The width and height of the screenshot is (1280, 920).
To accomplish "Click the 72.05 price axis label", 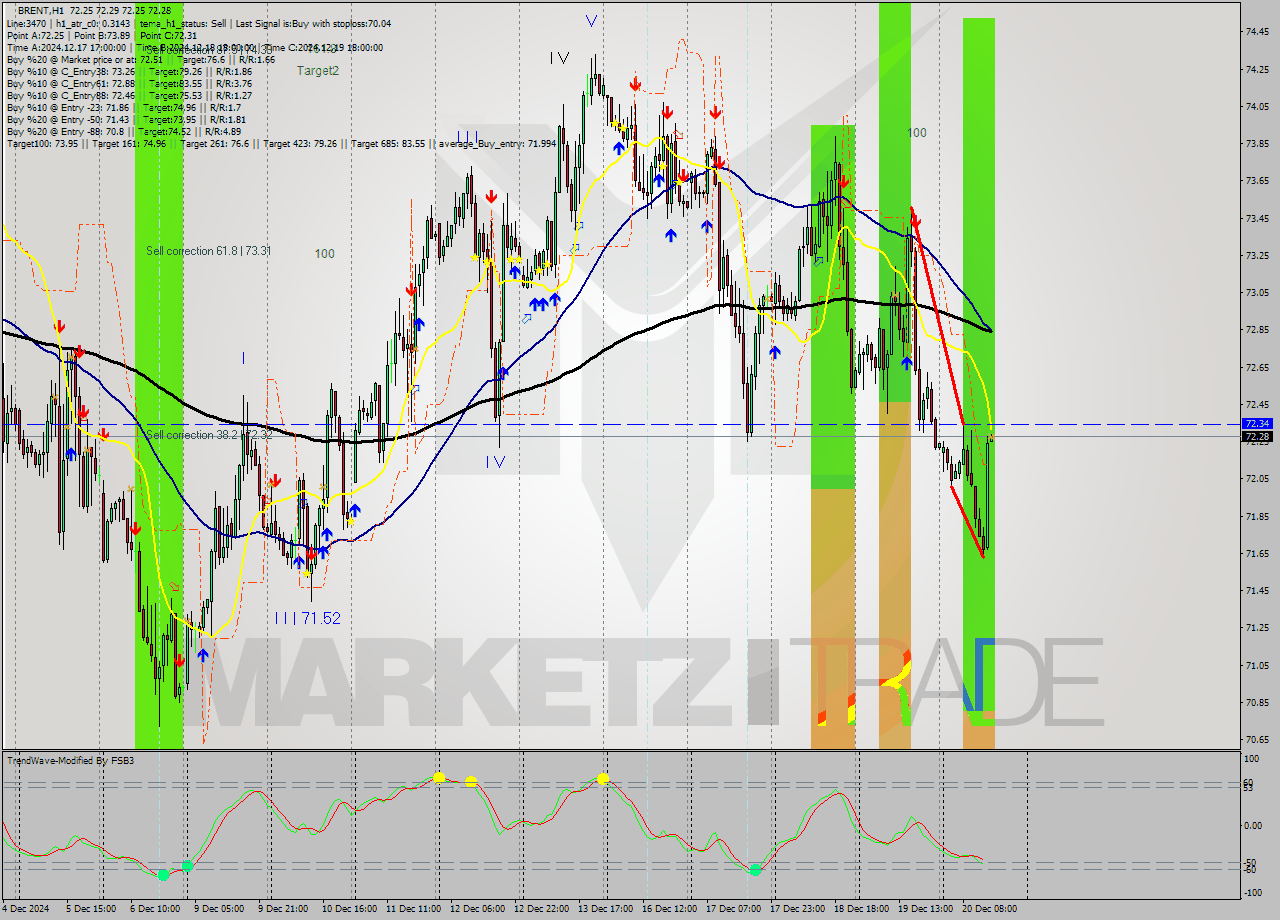I will pyautogui.click(x=1258, y=479).
